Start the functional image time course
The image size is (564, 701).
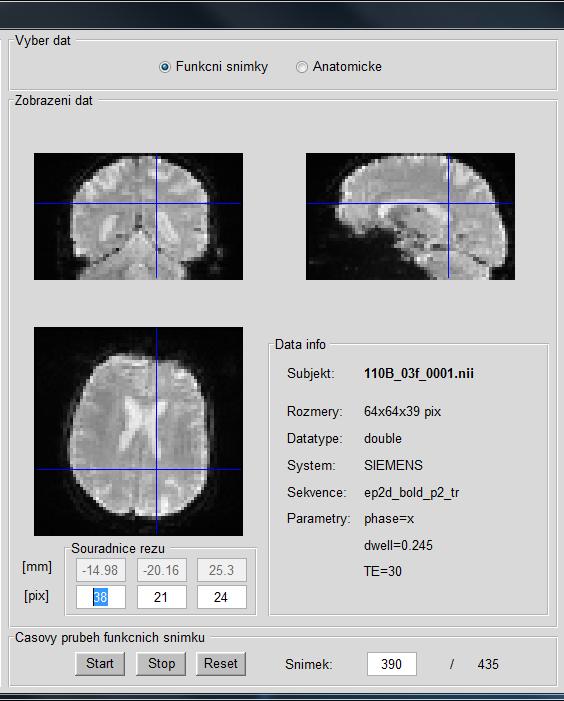tap(100, 663)
